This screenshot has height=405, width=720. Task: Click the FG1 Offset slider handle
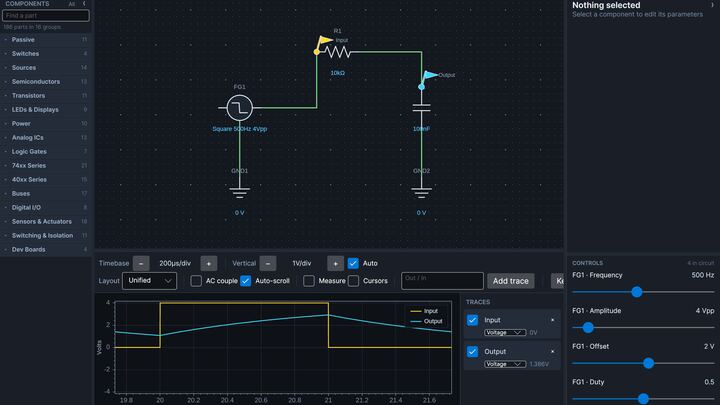click(x=648, y=363)
